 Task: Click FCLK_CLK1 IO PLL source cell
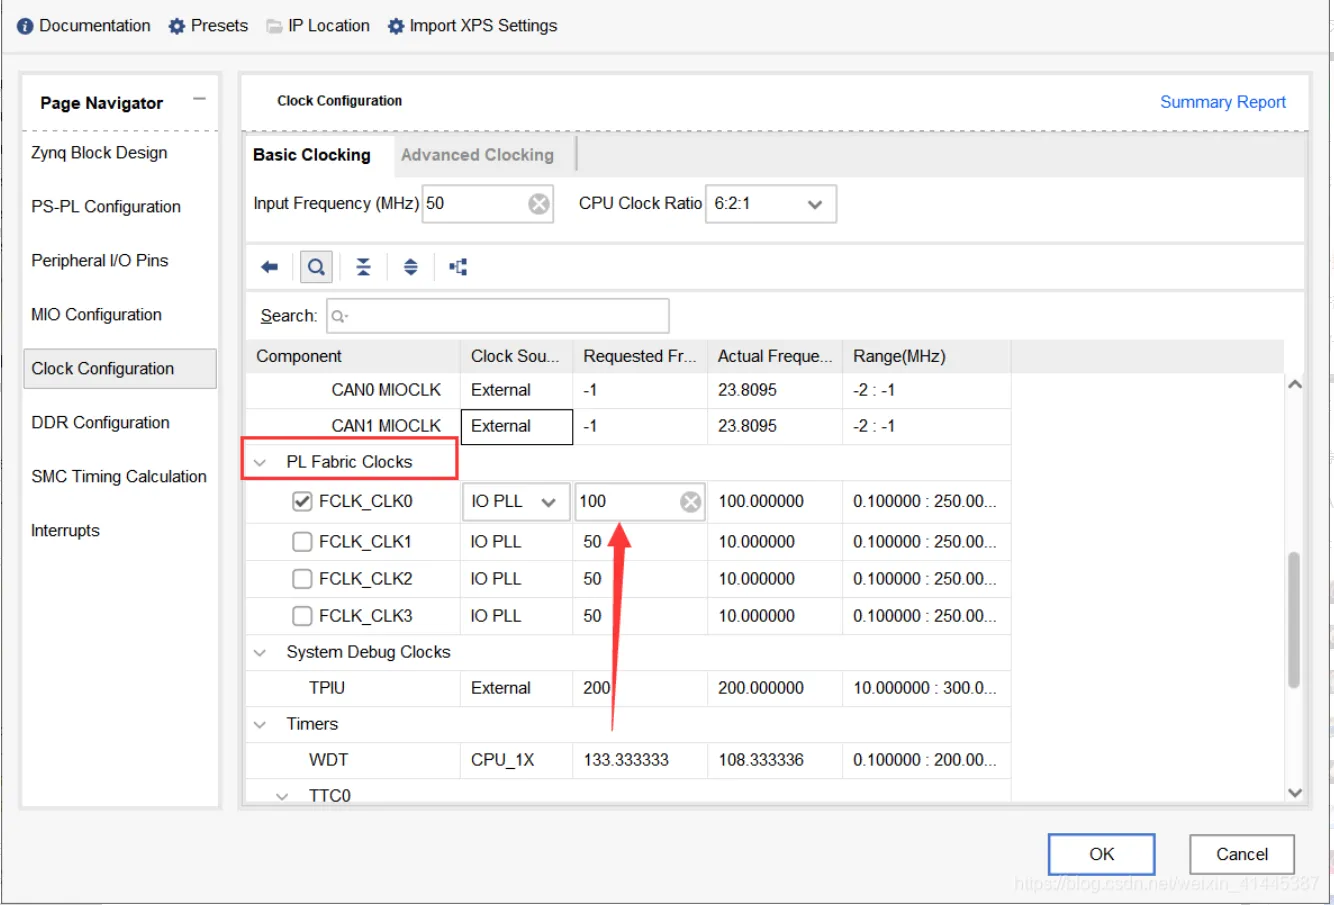[x=517, y=542]
